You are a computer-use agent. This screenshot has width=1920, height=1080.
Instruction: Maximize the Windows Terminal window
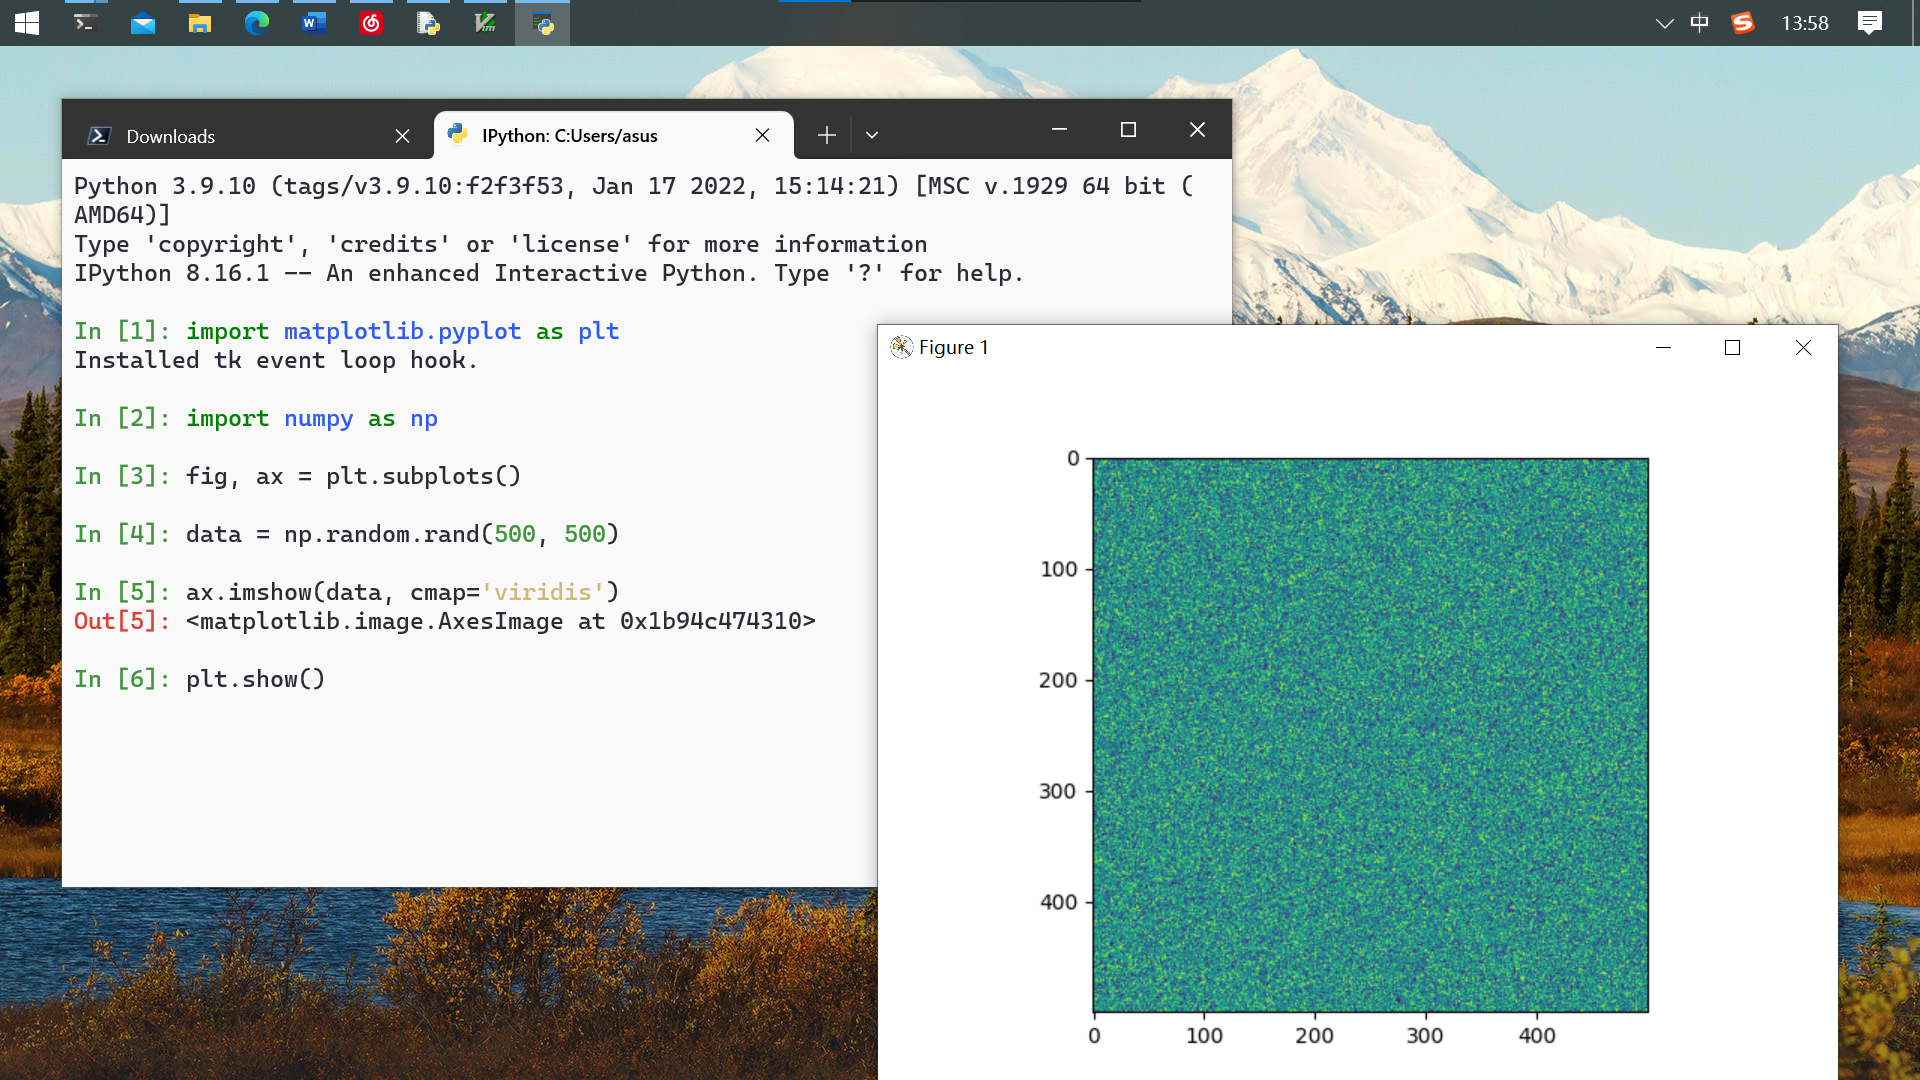pos(1128,130)
